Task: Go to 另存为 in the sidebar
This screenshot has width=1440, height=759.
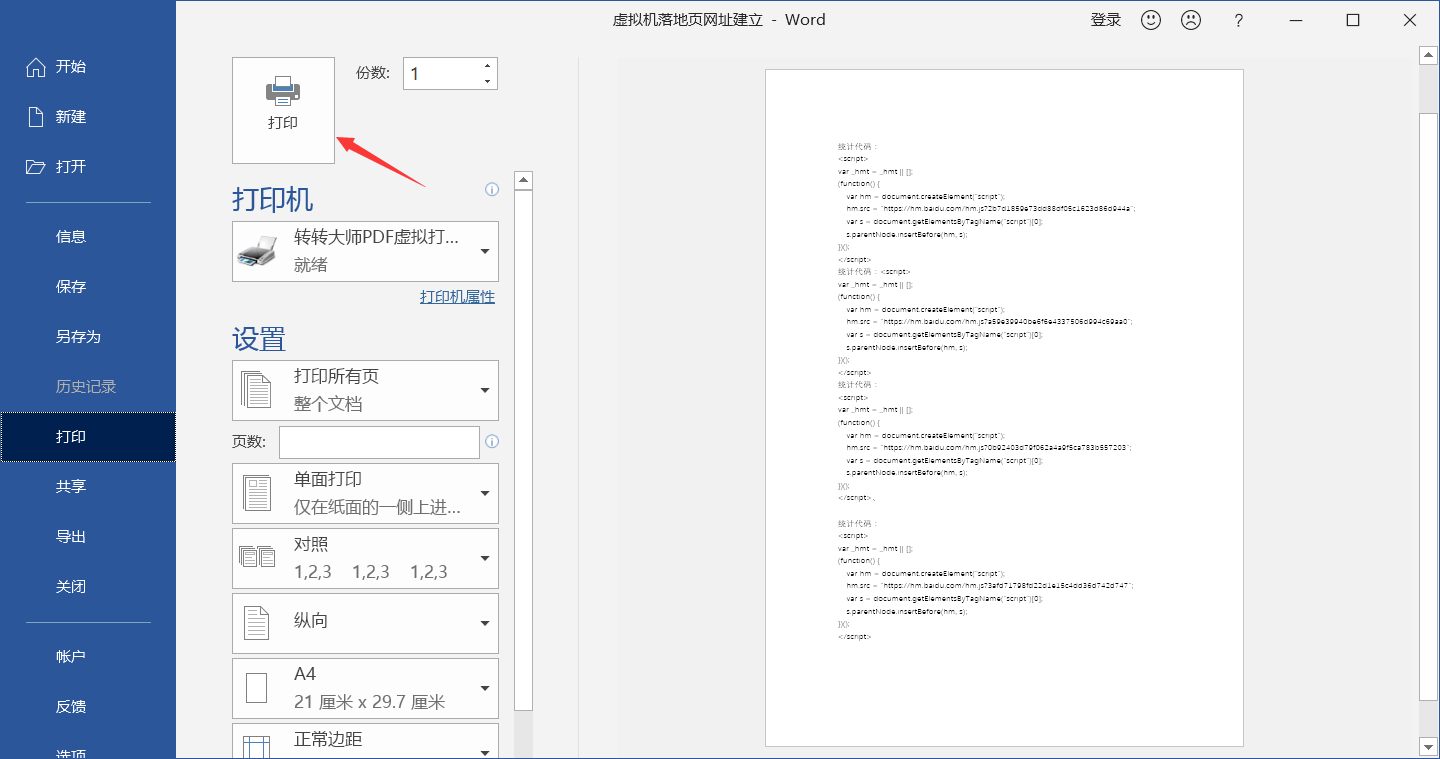Action: point(78,337)
